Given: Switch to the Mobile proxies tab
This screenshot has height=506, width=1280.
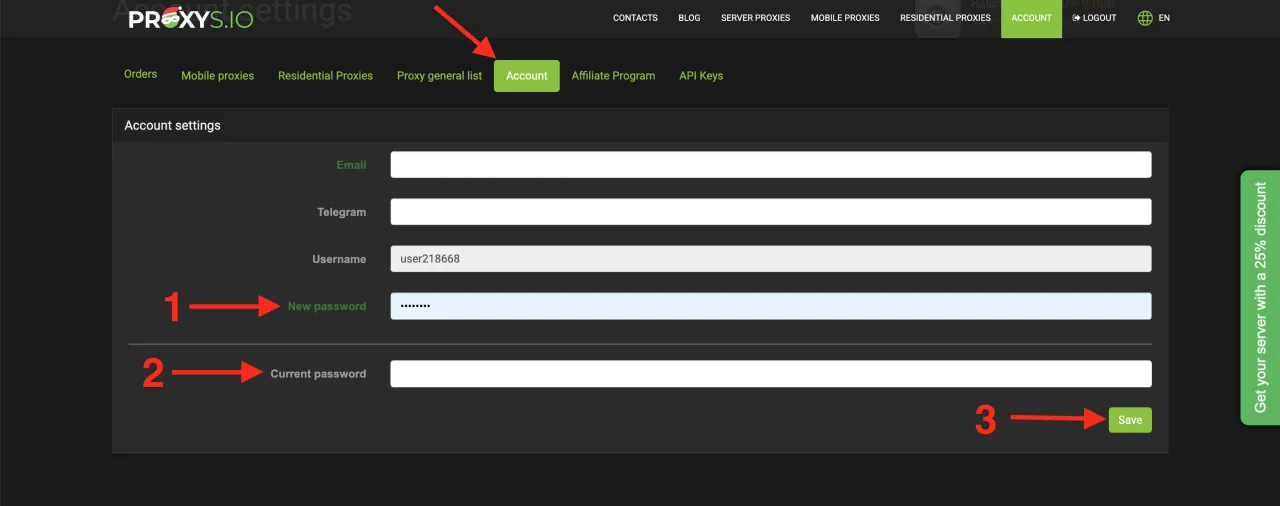Looking at the screenshot, I should click(217, 76).
